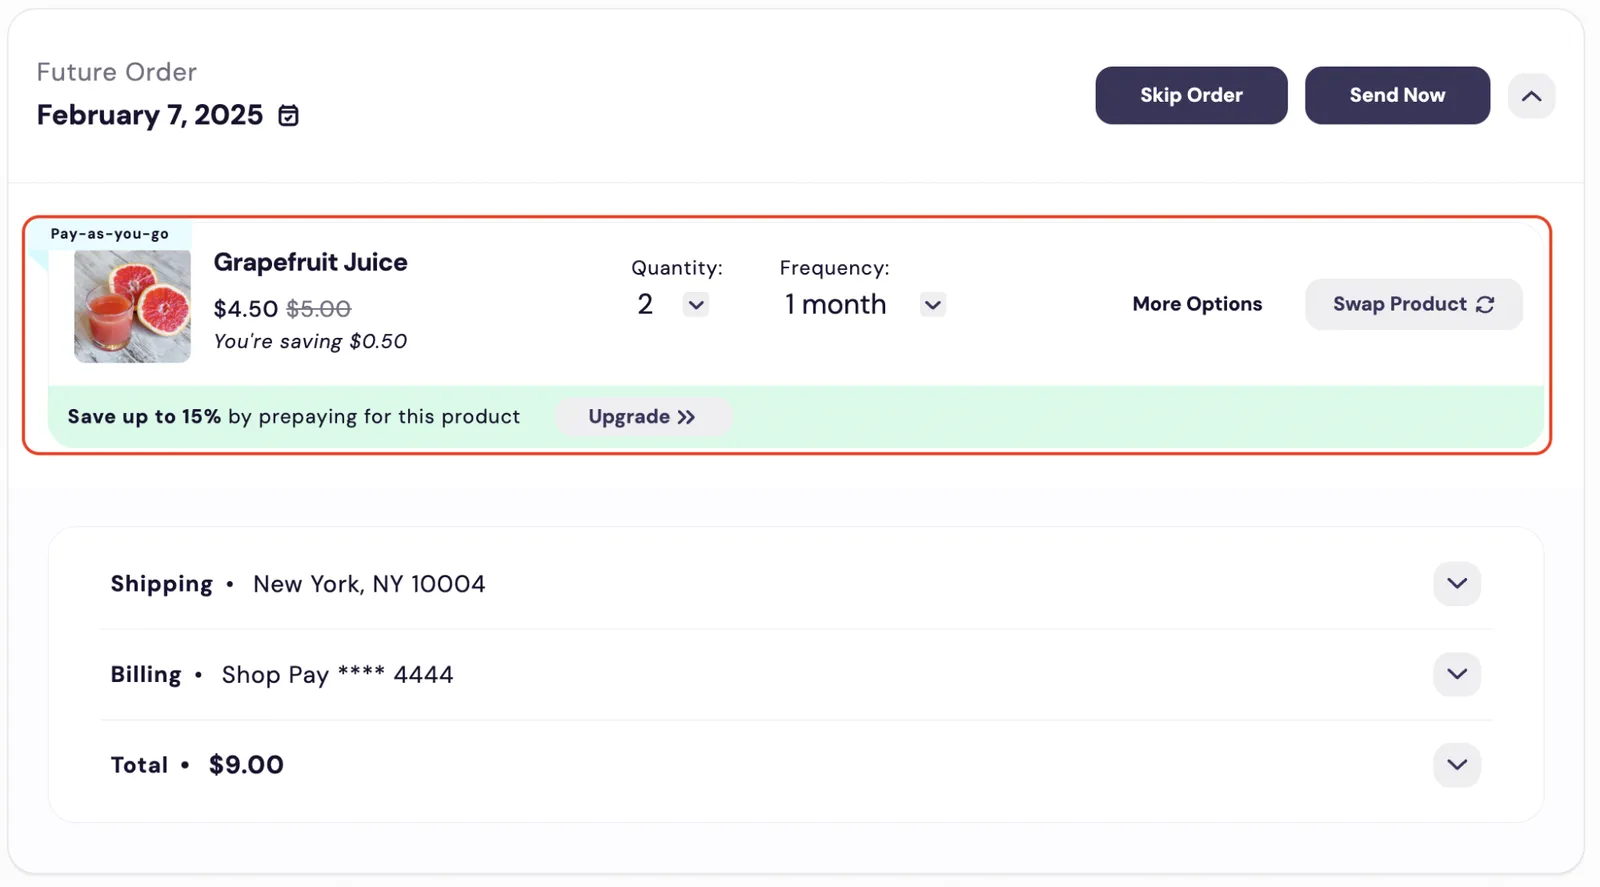Click the frequency value 1 month

[x=835, y=304]
